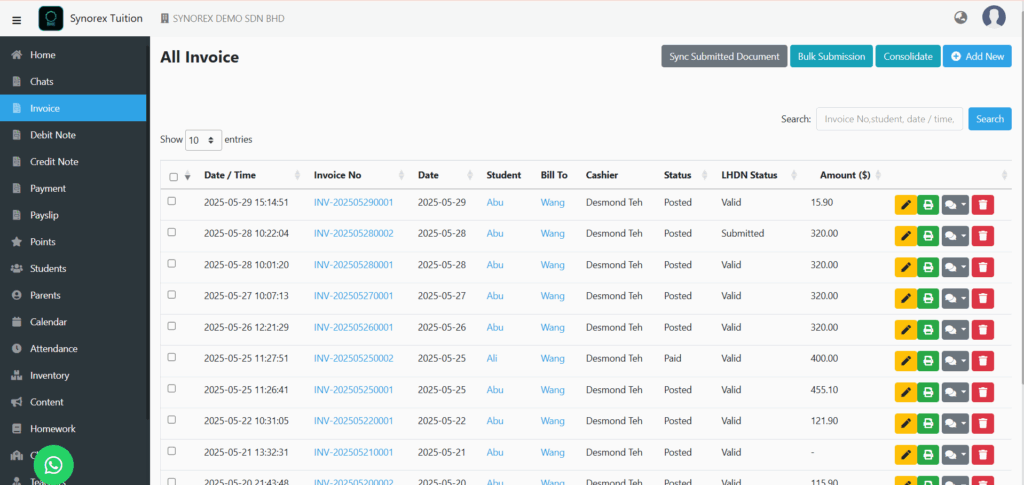Tick checkbox for invoice INV-202505250001
This screenshot has width=1024, height=485.
172,388
